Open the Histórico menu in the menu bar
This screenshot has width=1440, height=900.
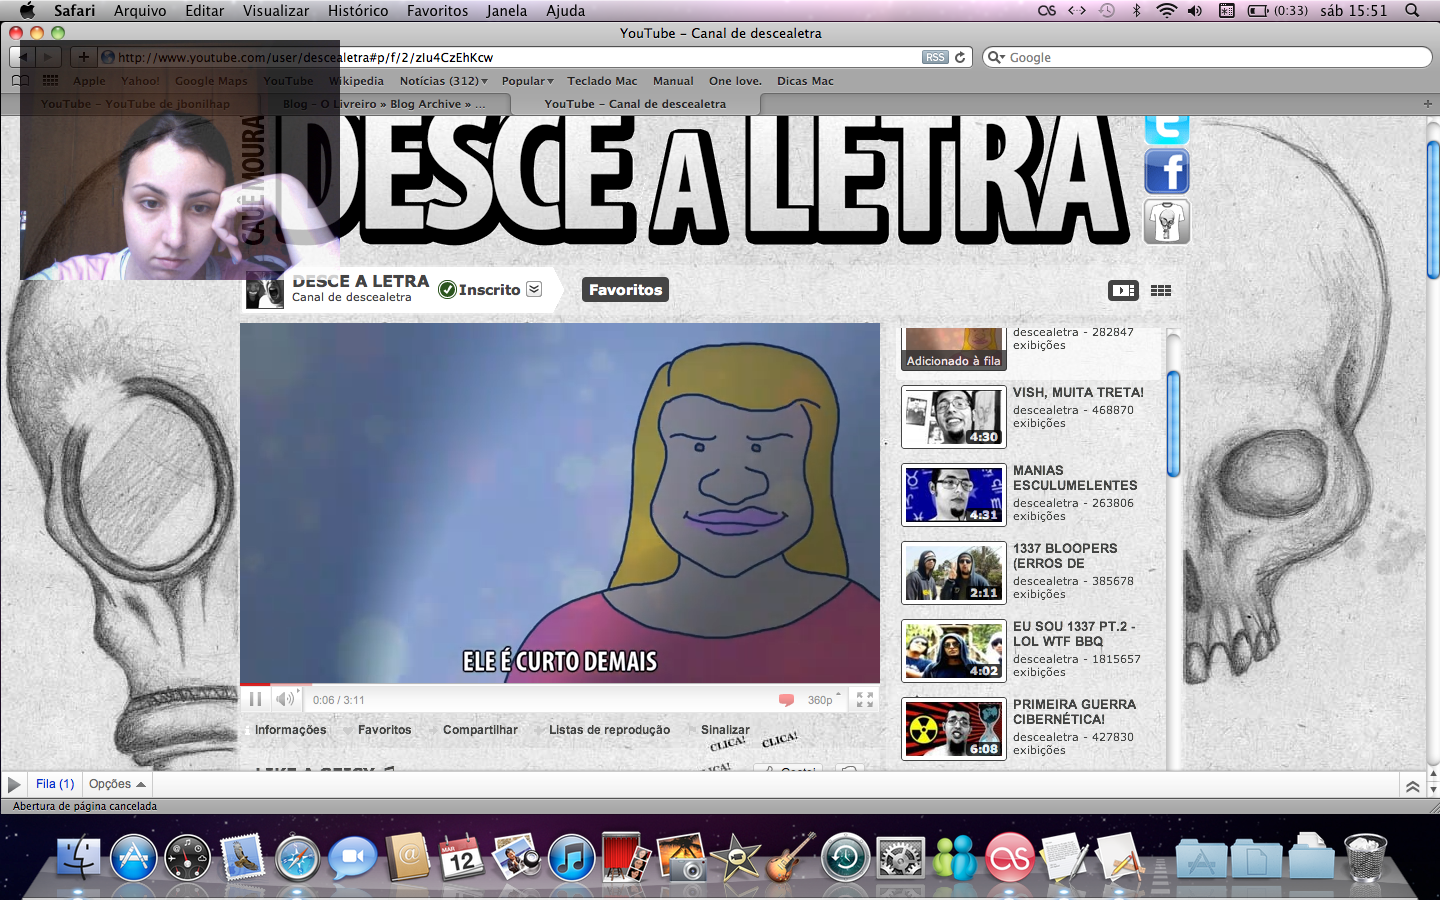click(x=358, y=11)
